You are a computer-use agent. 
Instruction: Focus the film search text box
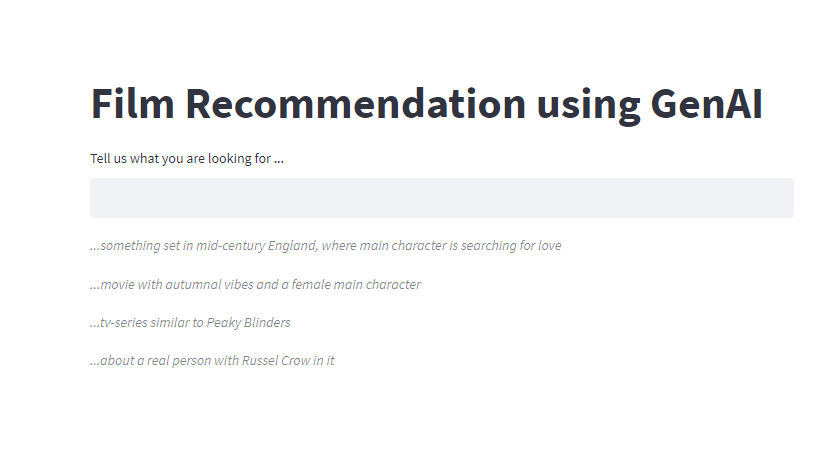441,198
